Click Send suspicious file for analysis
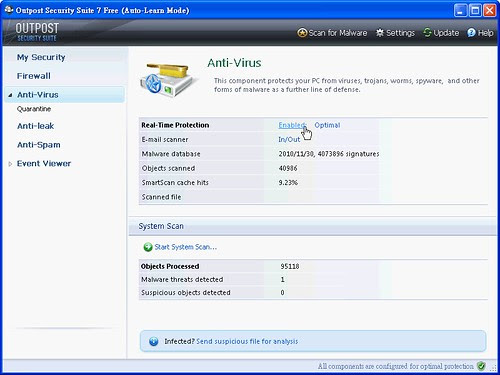The height and width of the screenshot is (375, 500). 247,341
